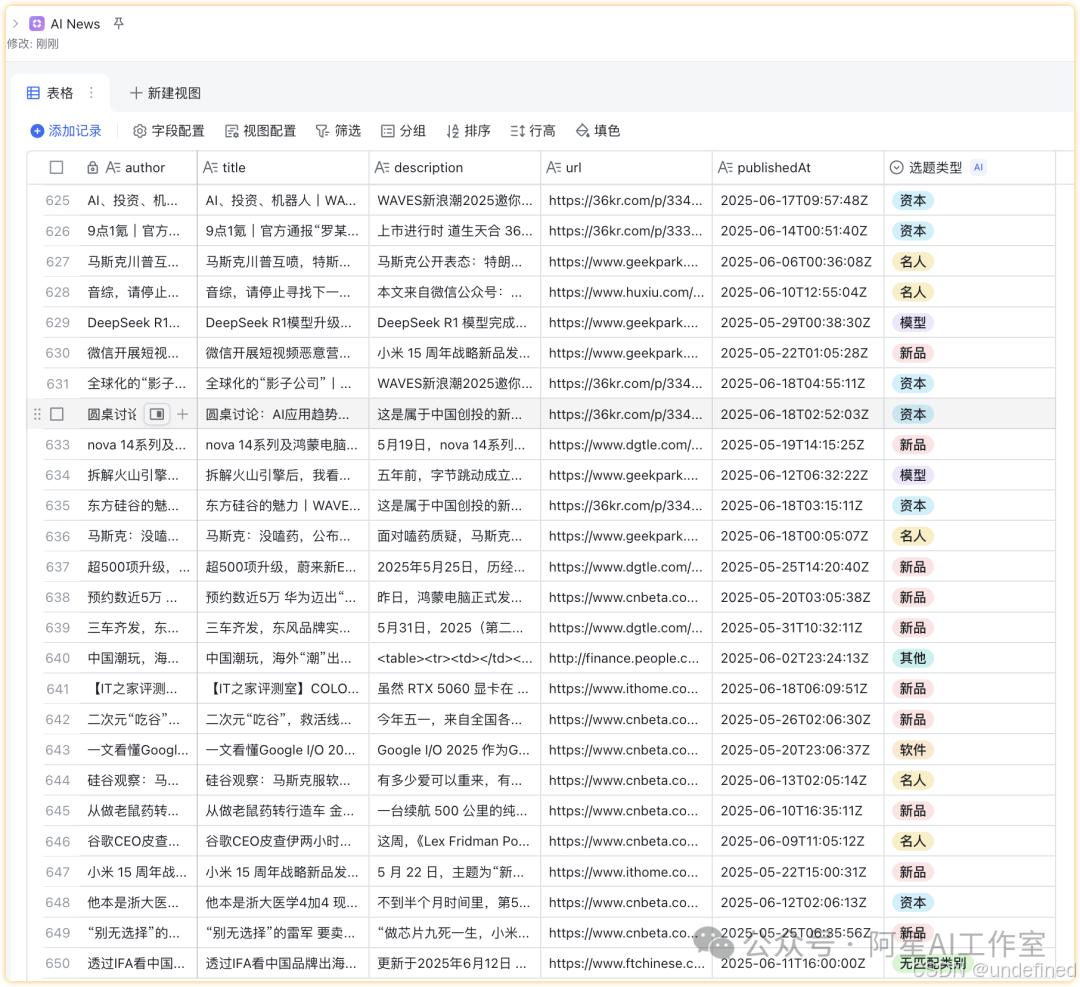Adjust row height with 行高
The height and width of the screenshot is (987, 1080).
click(x=532, y=131)
